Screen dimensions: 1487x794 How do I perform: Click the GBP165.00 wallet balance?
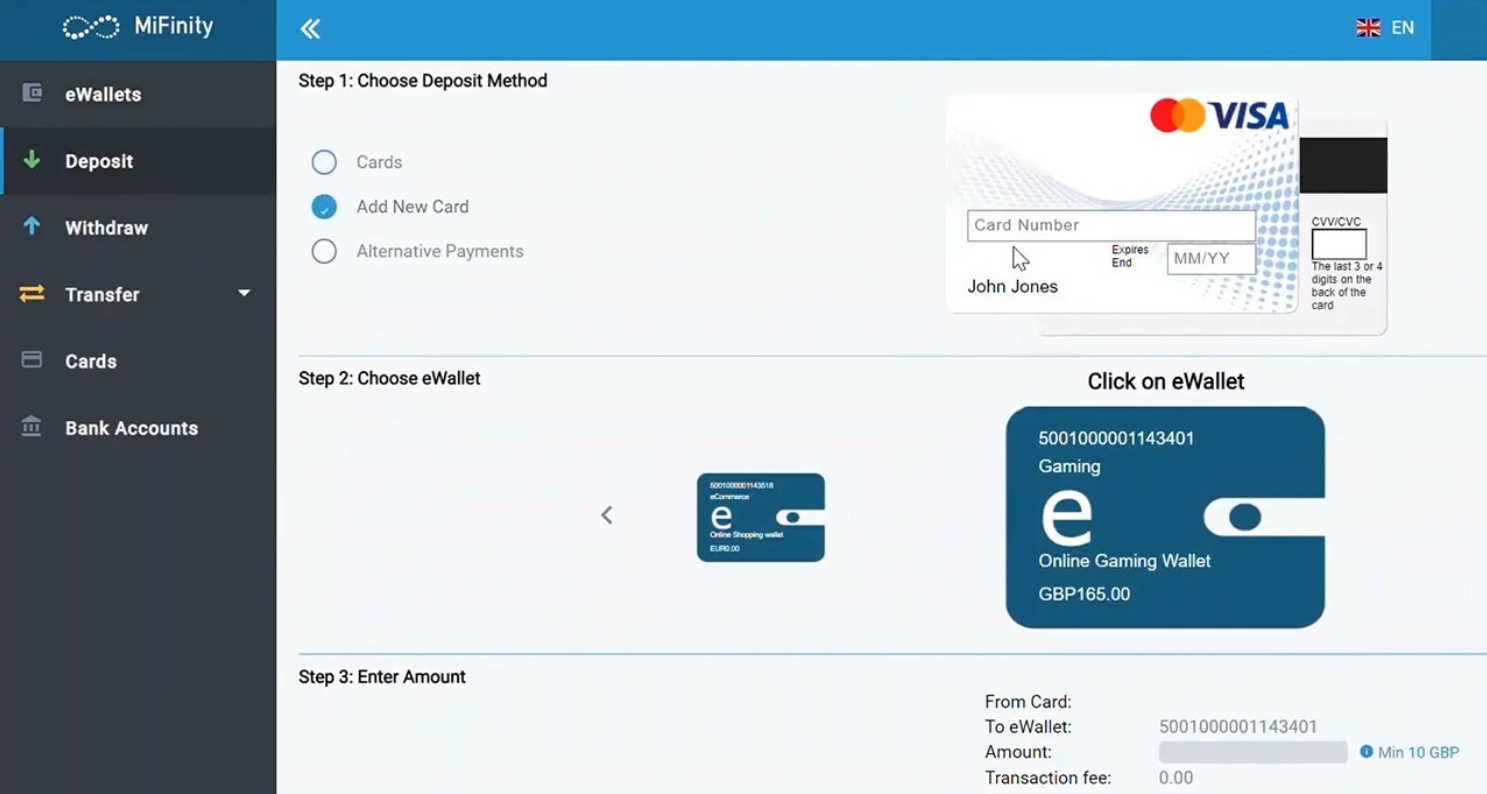[x=1084, y=594]
